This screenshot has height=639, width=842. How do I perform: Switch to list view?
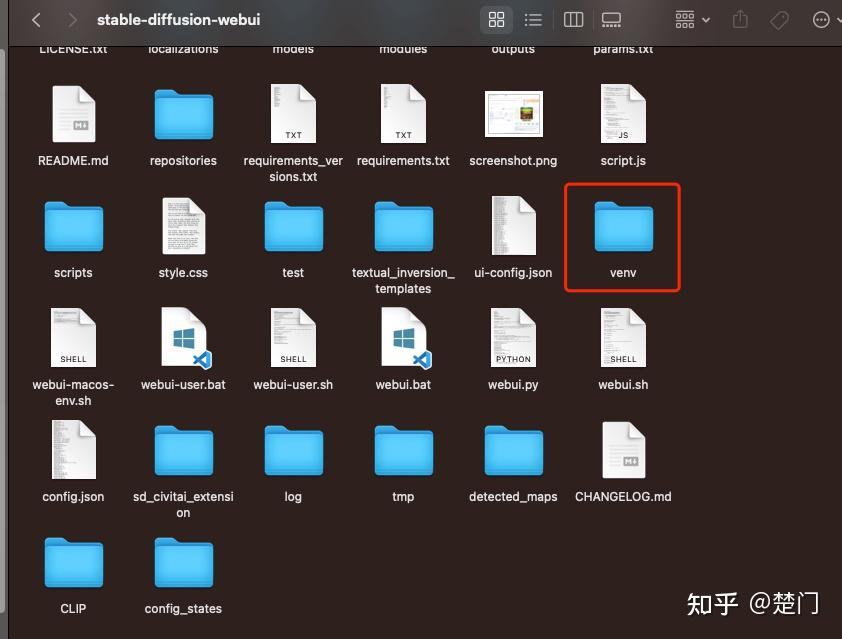point(533,19)
